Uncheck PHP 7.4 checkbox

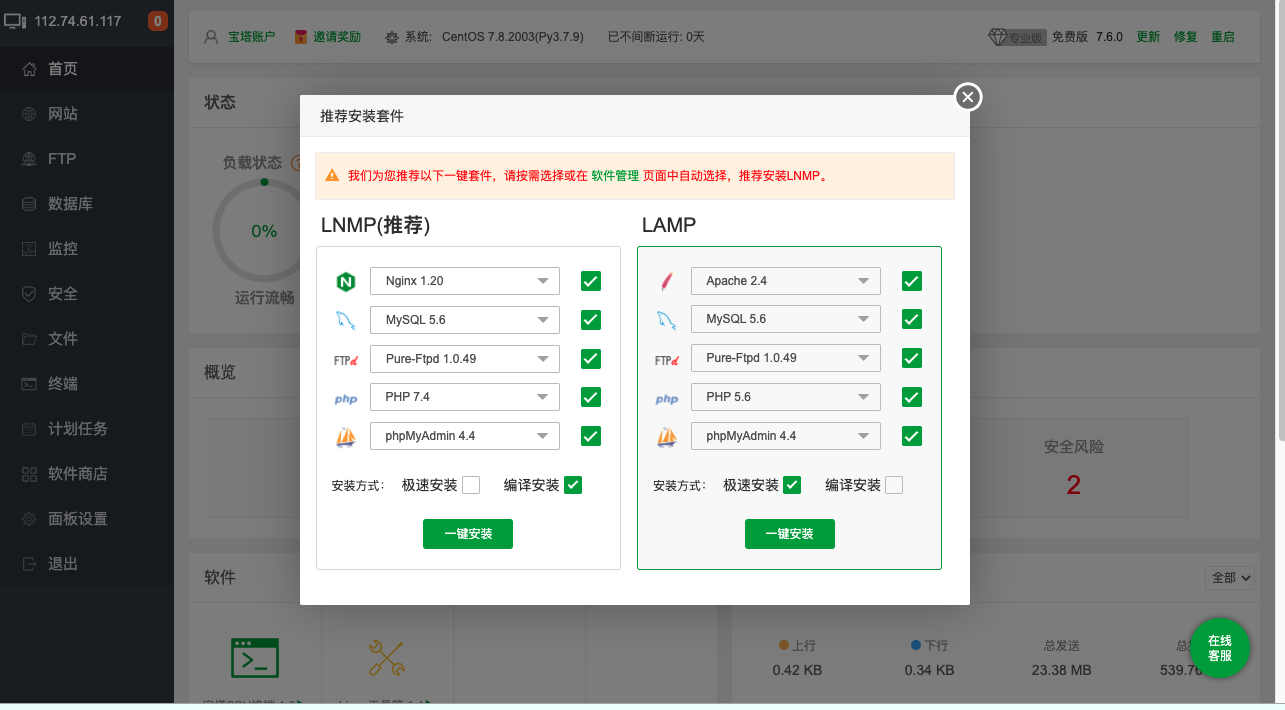(x=591, y=397)
